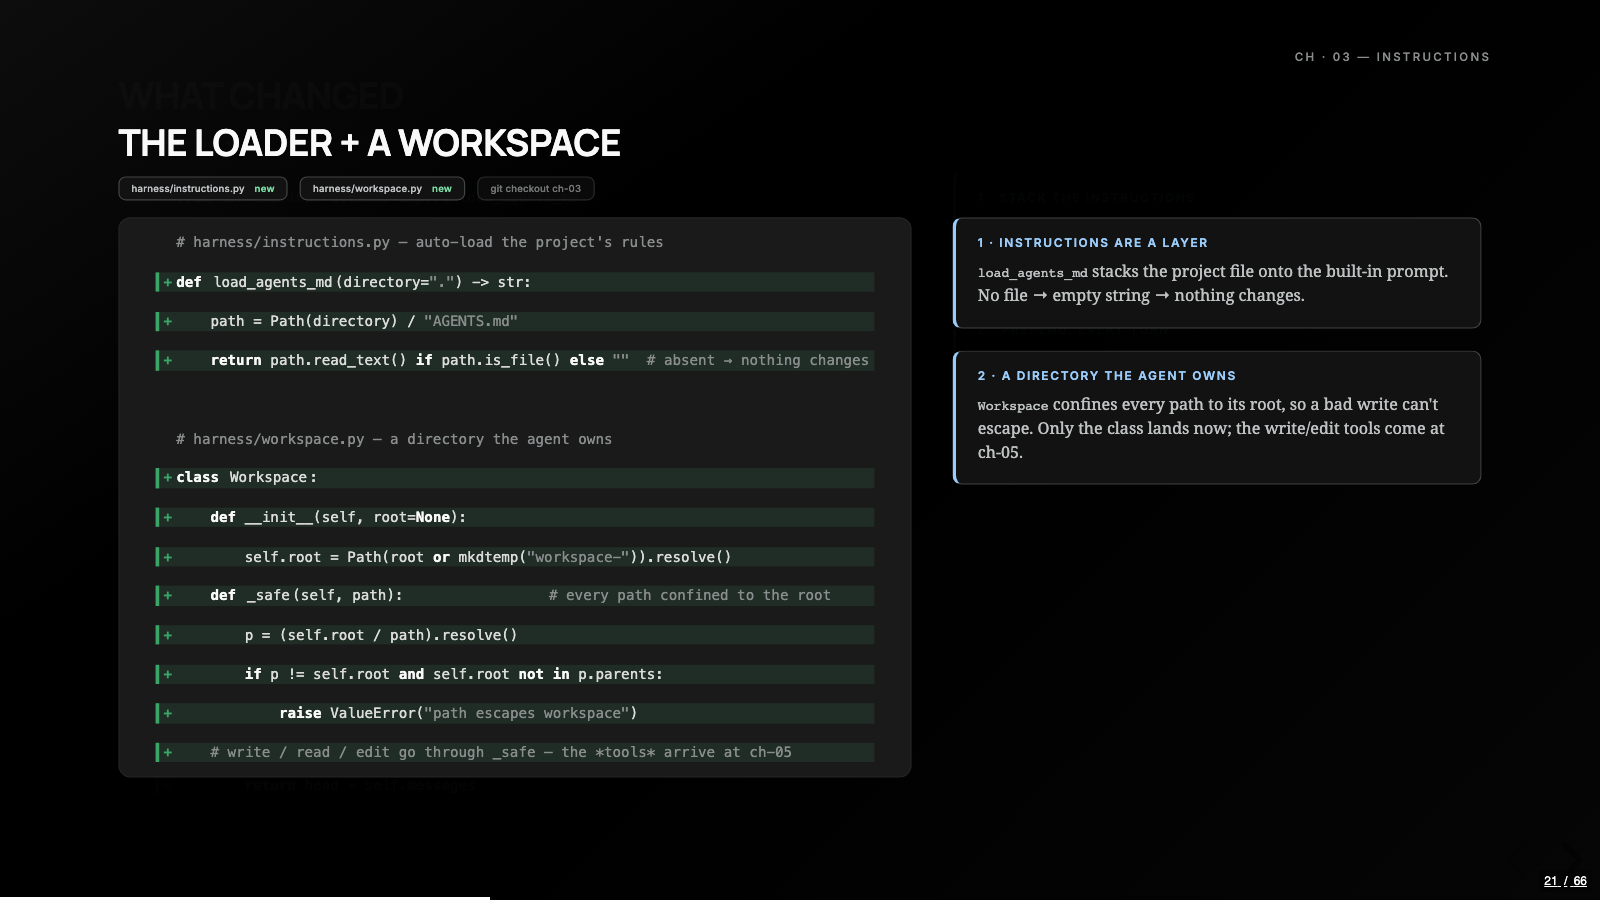Screen dimensions: 1600x900
Task: Click the 'THE LOADER + A WORKSPACE' heading
Action: click(x=369, y=144)
